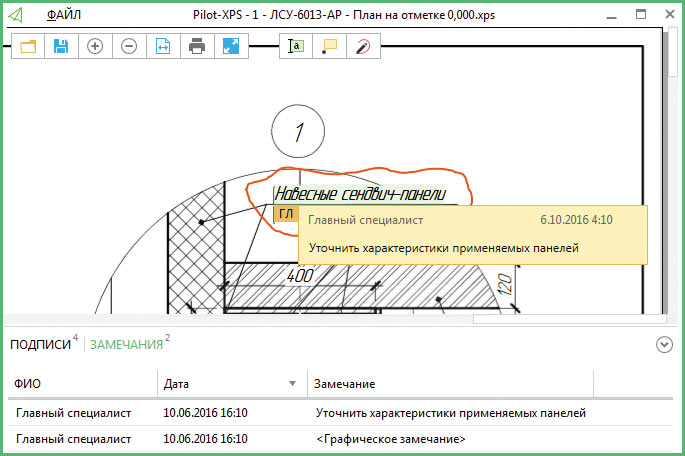Switch to the ПОДПИСИ tab
This screenshot has width=685, height=456.
coord(41,345)
